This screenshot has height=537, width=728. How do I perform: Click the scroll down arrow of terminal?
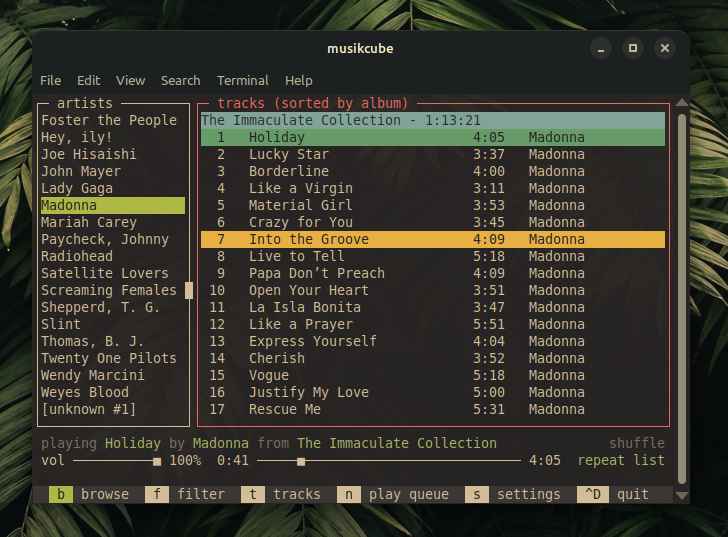pyautogui.click(x=682, y=496)
